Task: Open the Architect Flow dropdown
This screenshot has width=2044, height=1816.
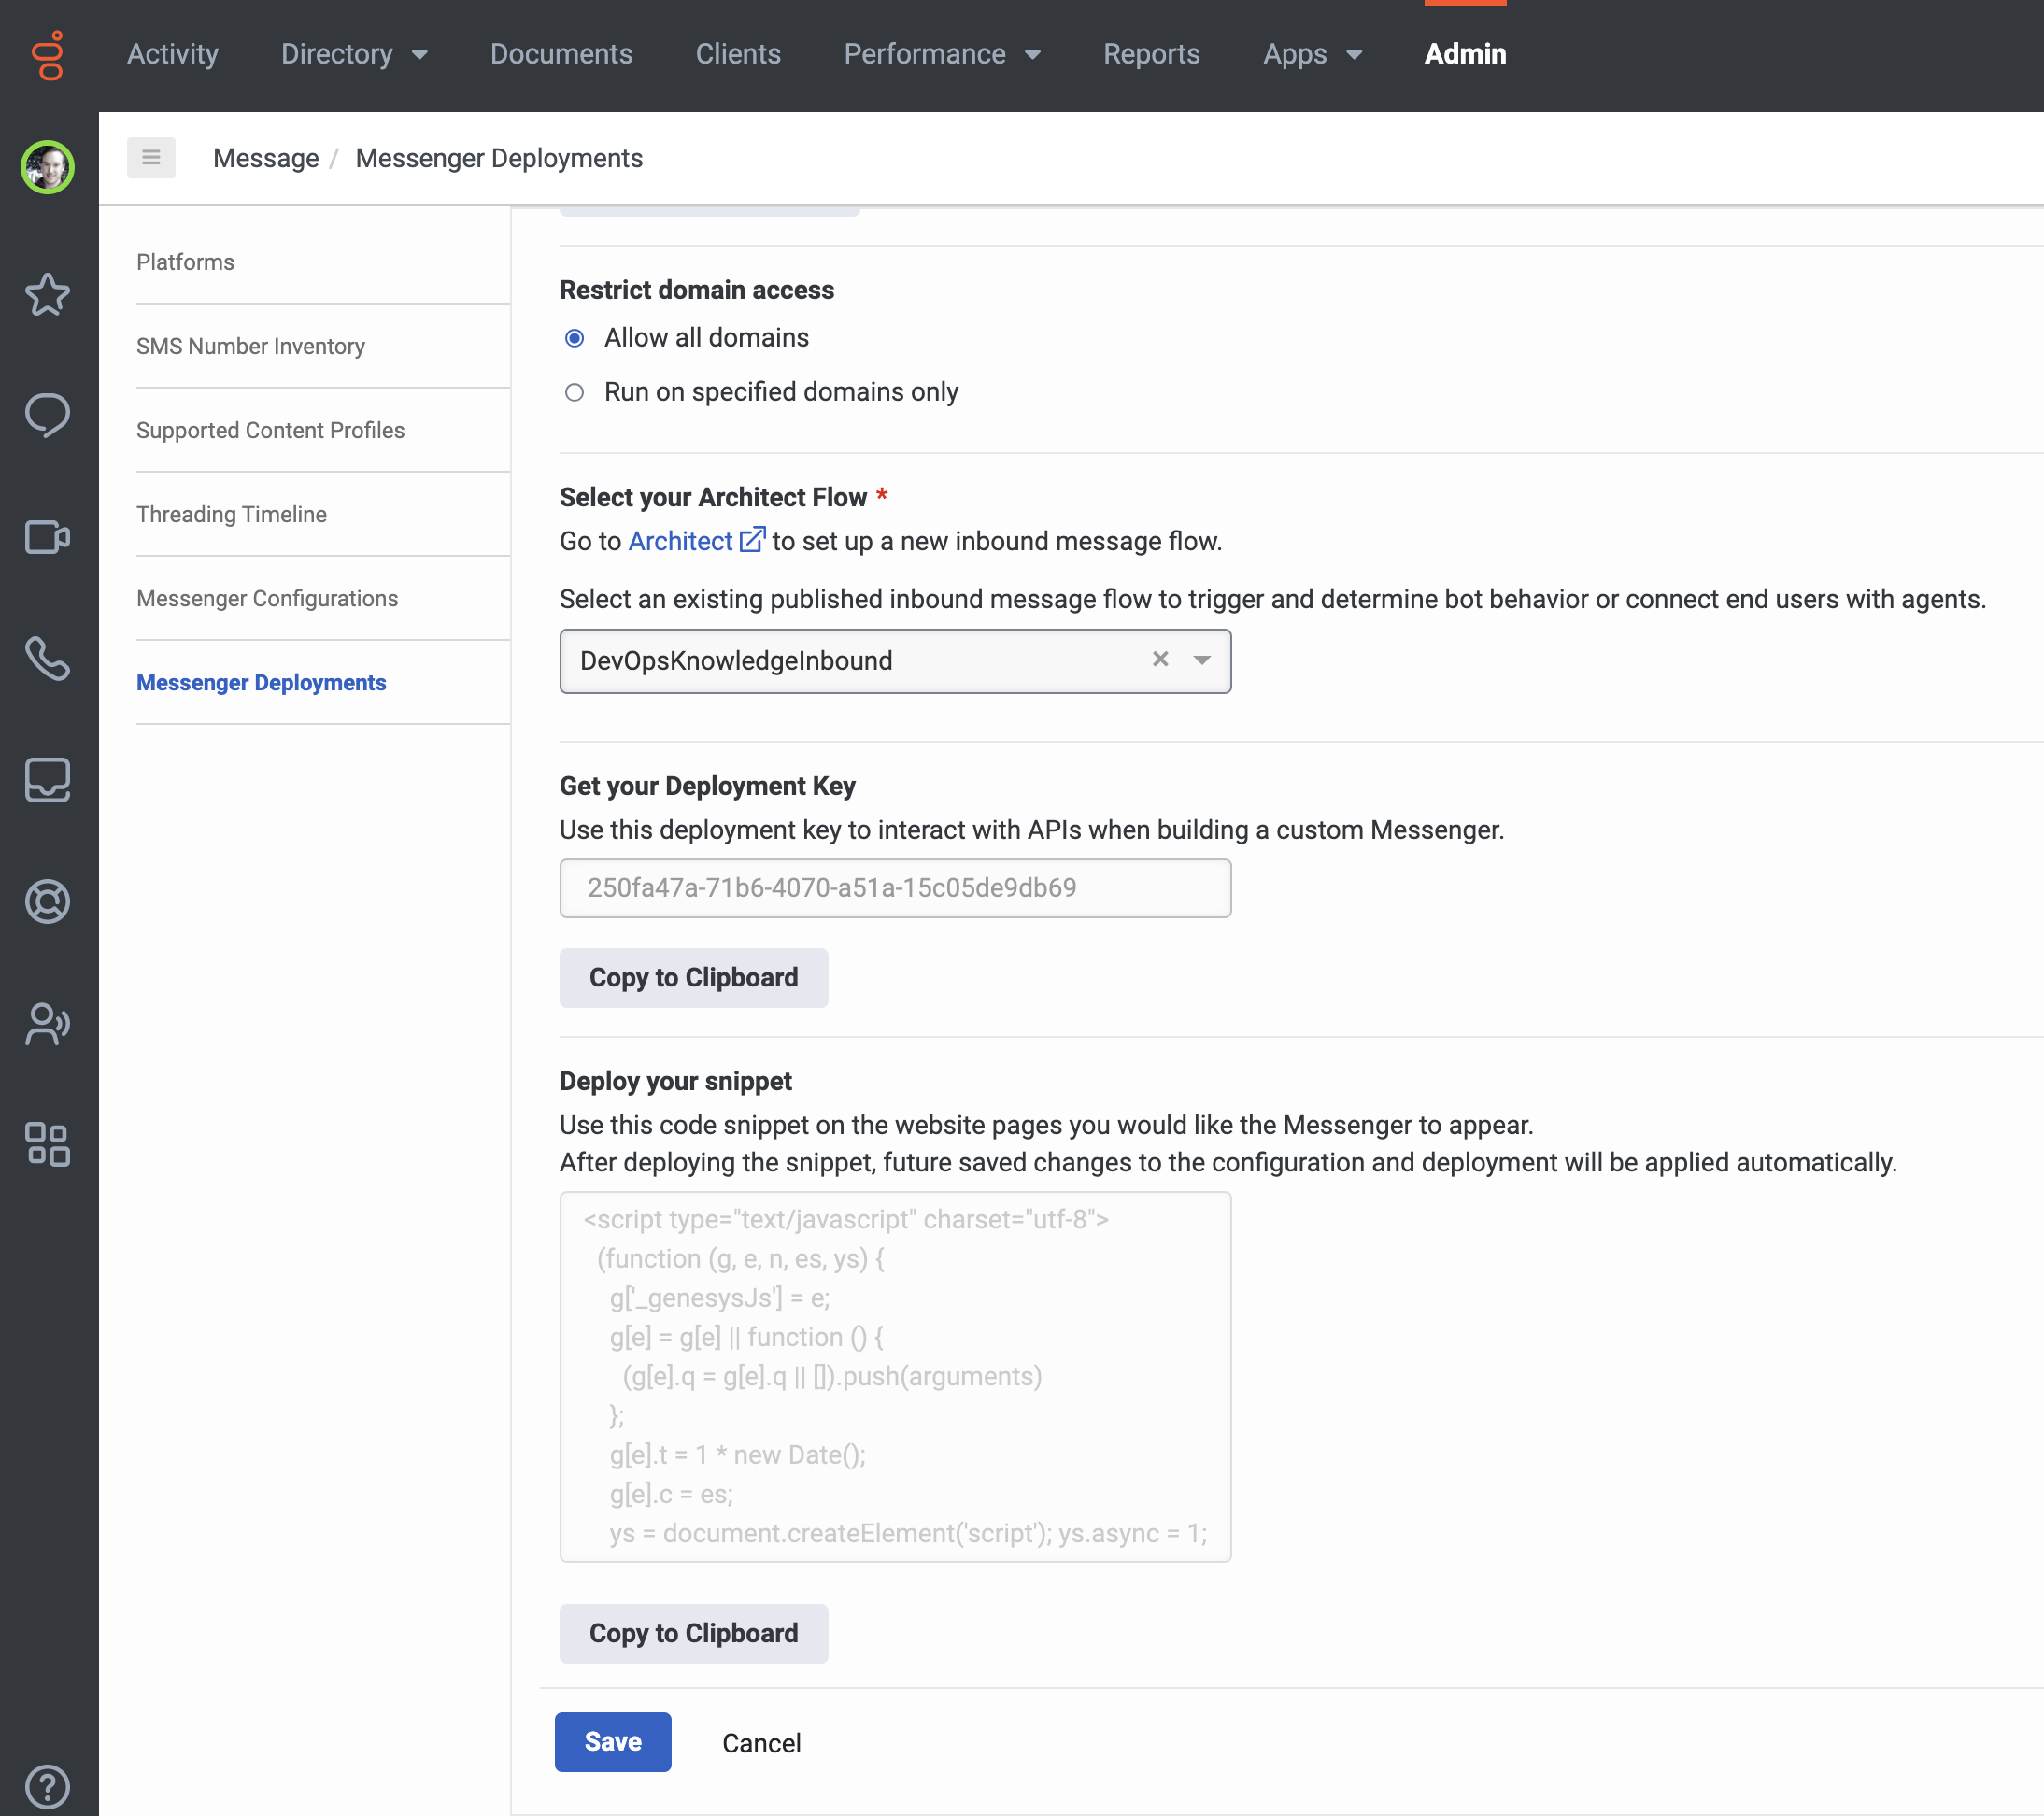Action: pyautogui.click(x=1203, y=661)
